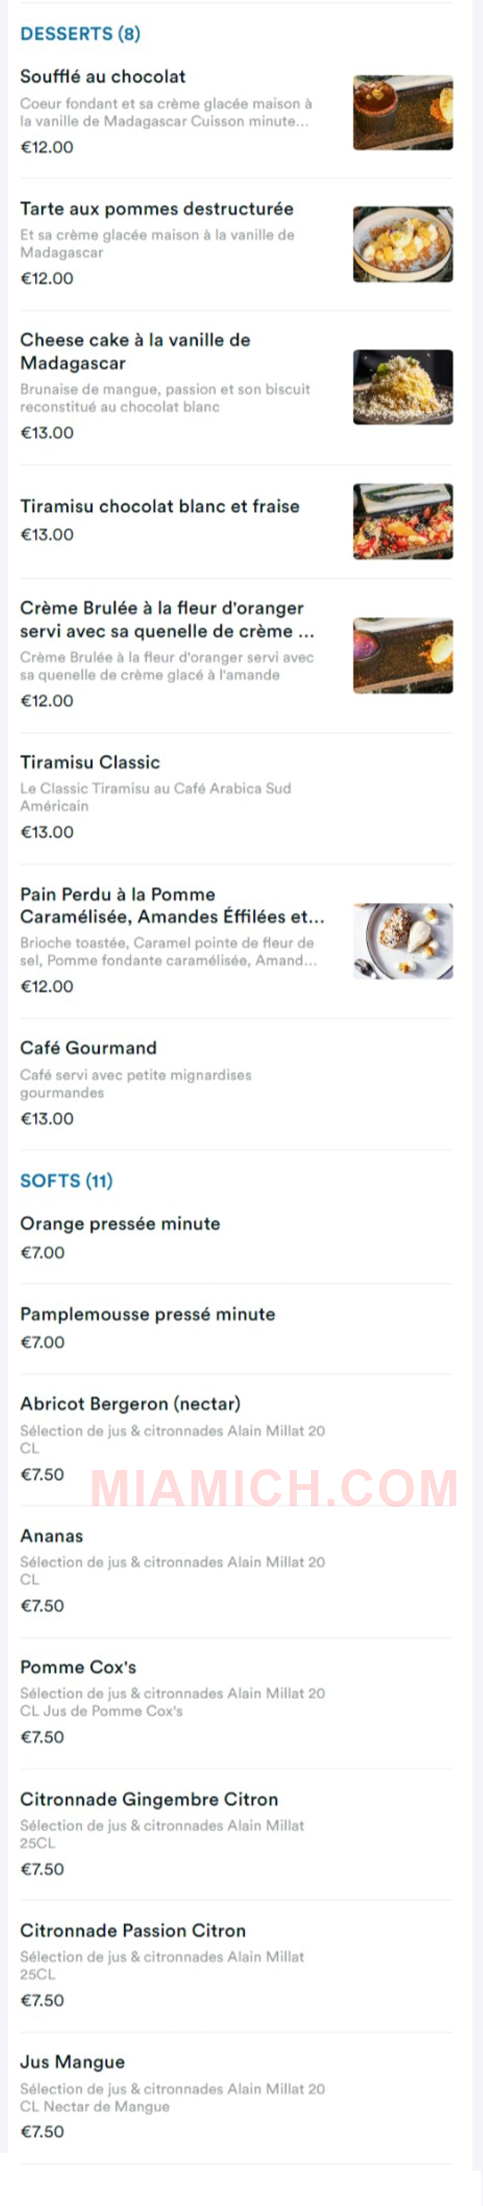Viewport: 483px width, 2206px height.
Task: View the Pain Perdu à la Pomme image
Action: pos(402,941)
